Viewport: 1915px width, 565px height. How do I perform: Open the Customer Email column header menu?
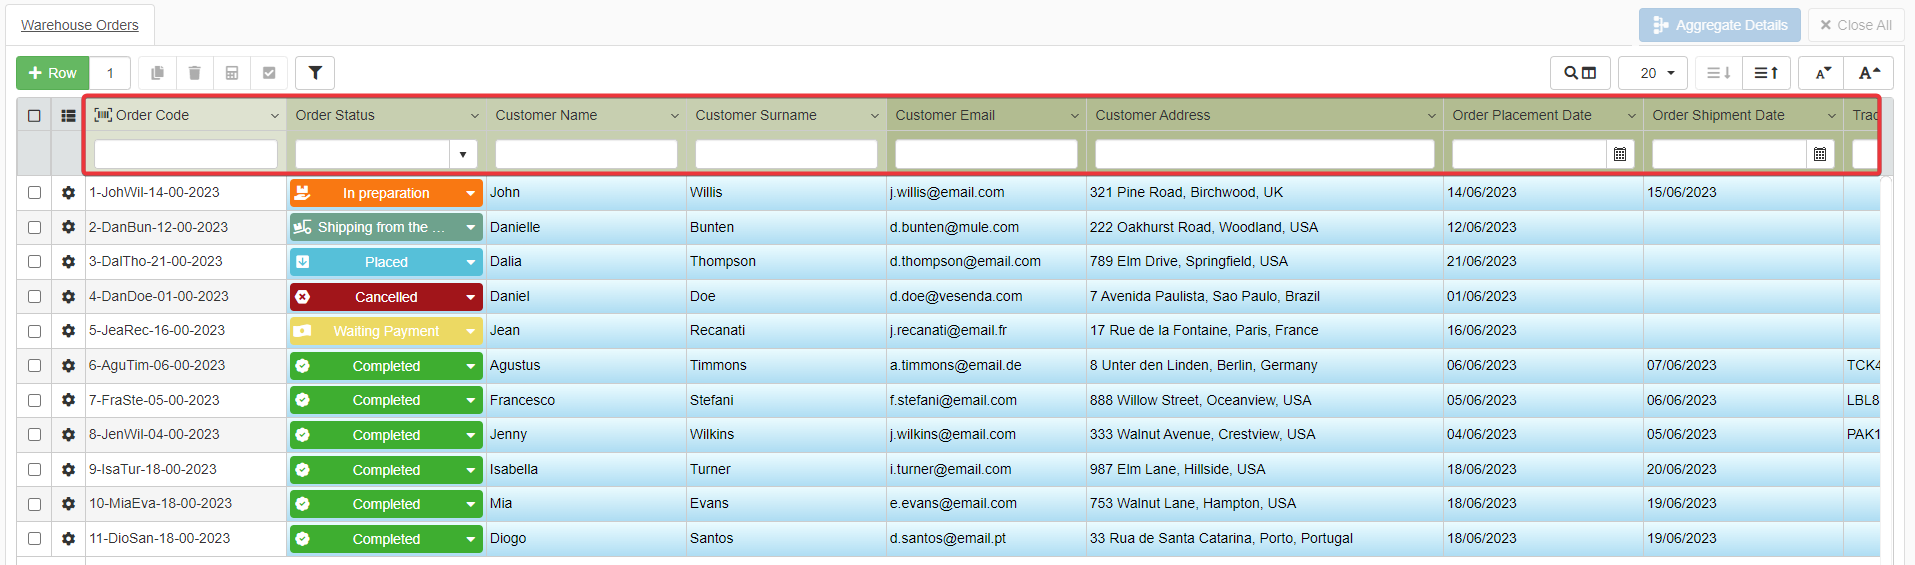pos(1075,116)
